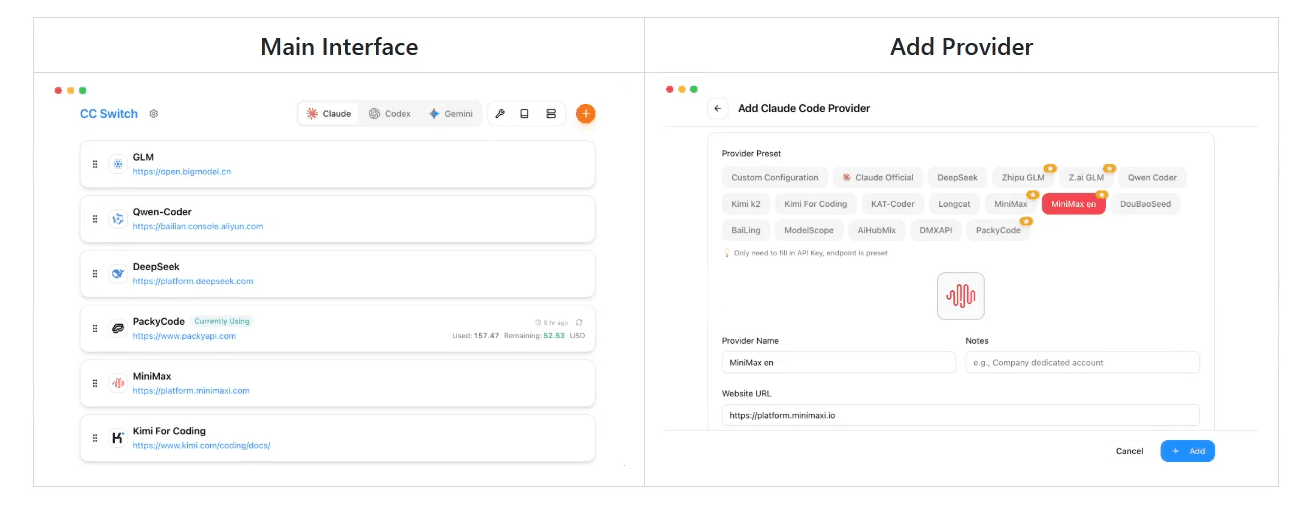Pick the Kimi For Coding preset
Image resolution: width=1307 pixels, height=517 pixels.
tap(815, 204)
